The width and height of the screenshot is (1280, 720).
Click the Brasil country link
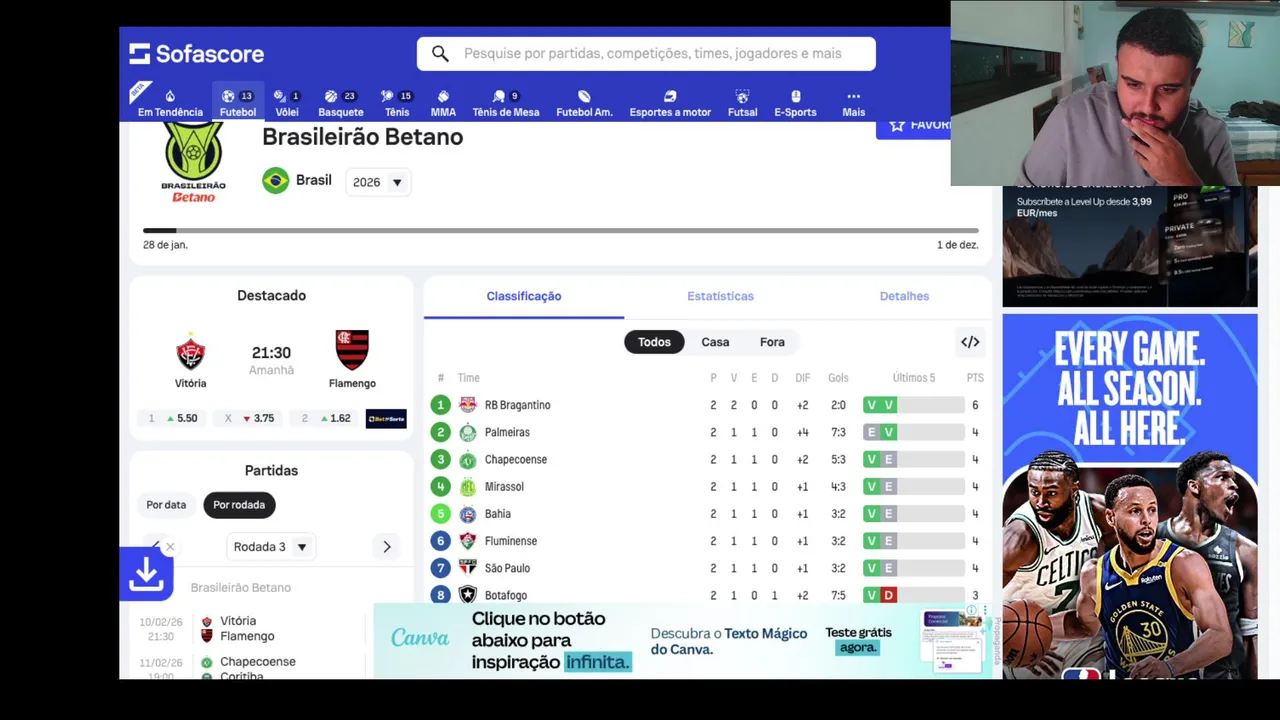tap(297, 180)
